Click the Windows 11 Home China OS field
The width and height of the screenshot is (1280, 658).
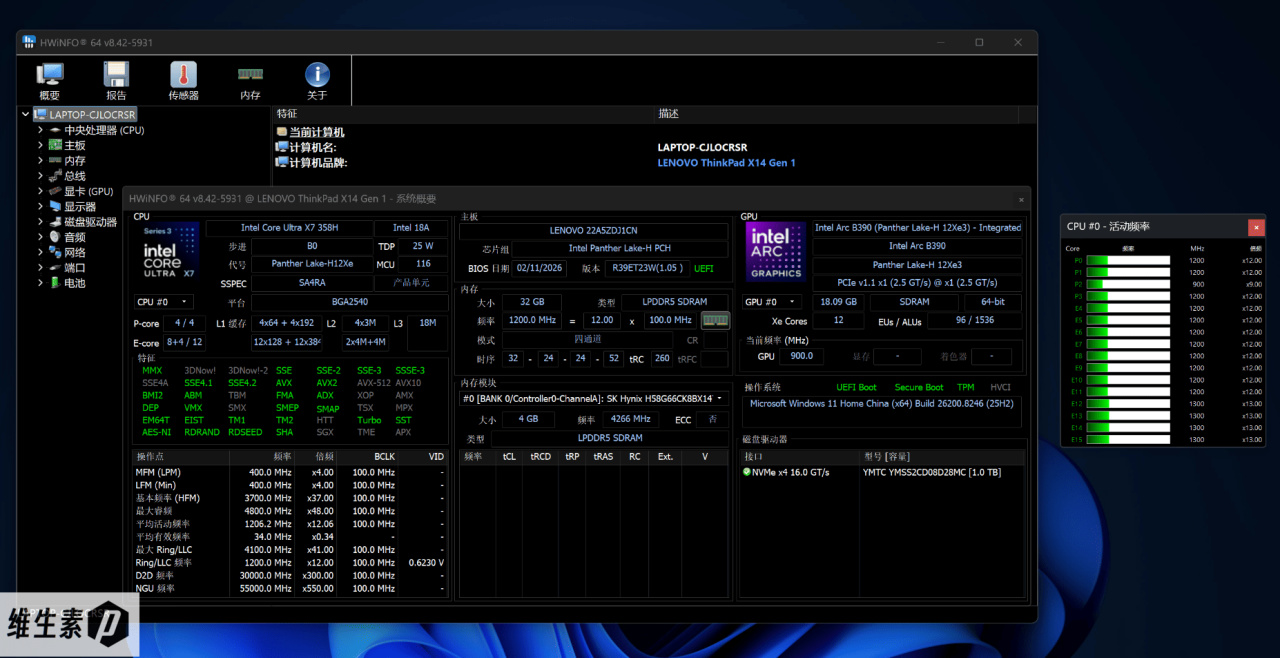tap(882, 404)
